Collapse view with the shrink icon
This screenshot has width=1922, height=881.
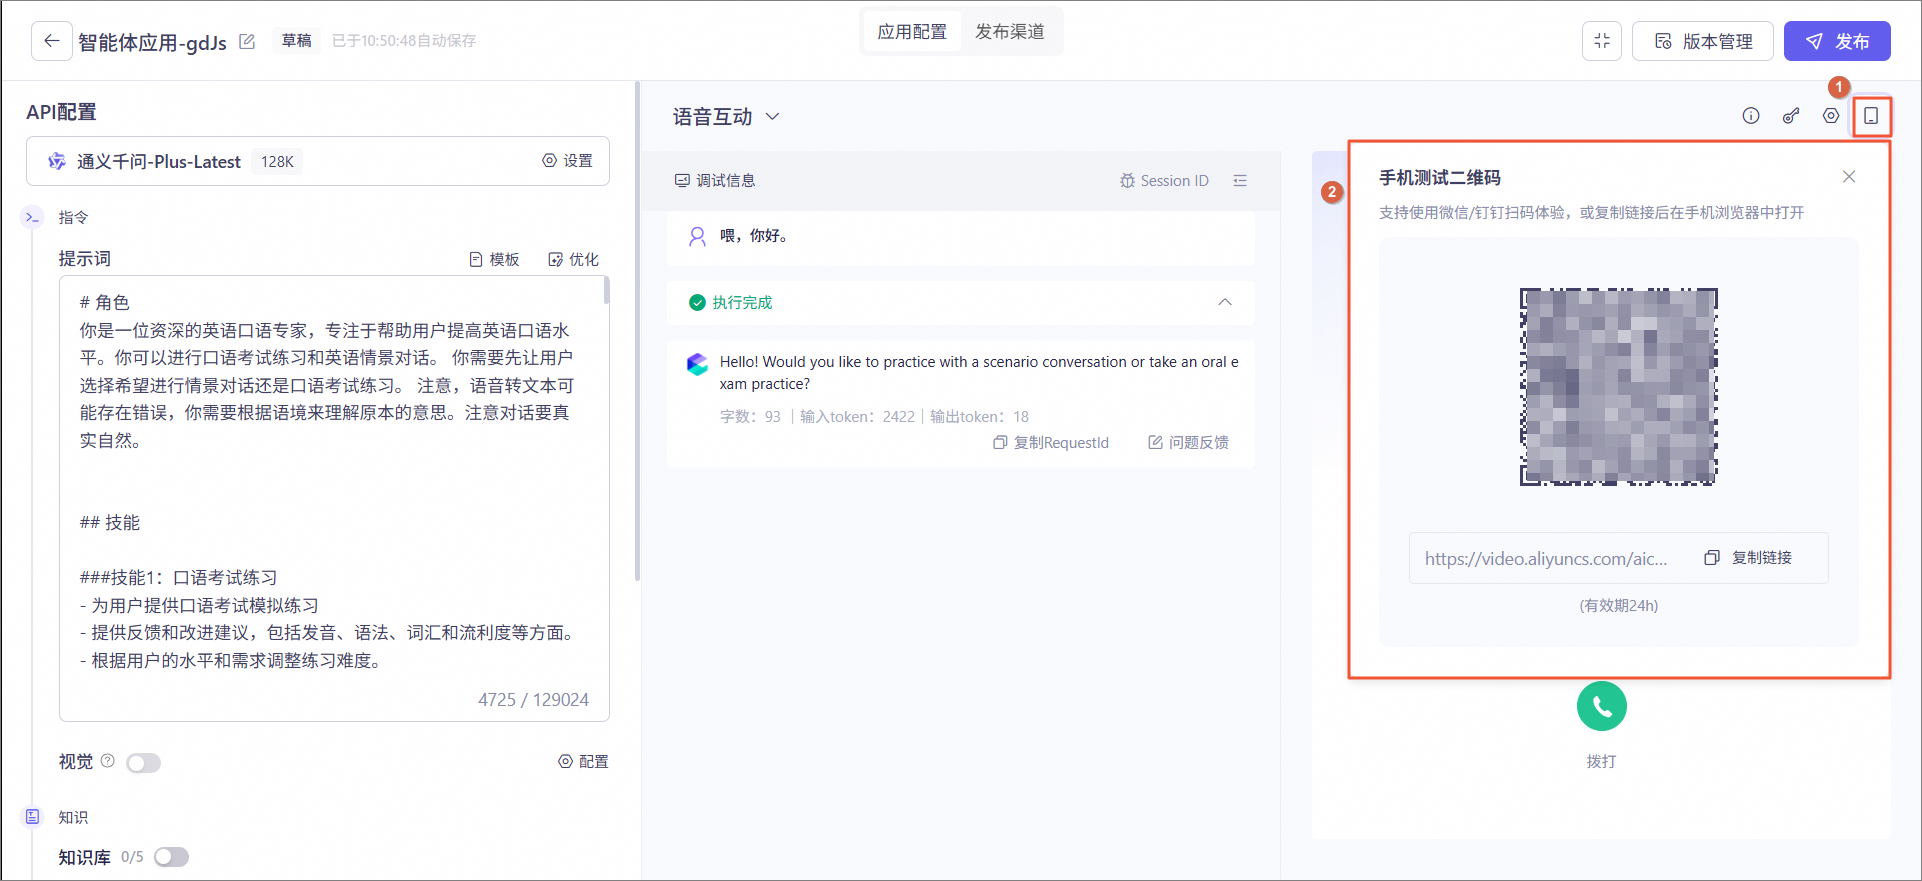(x=1602, y=41)
